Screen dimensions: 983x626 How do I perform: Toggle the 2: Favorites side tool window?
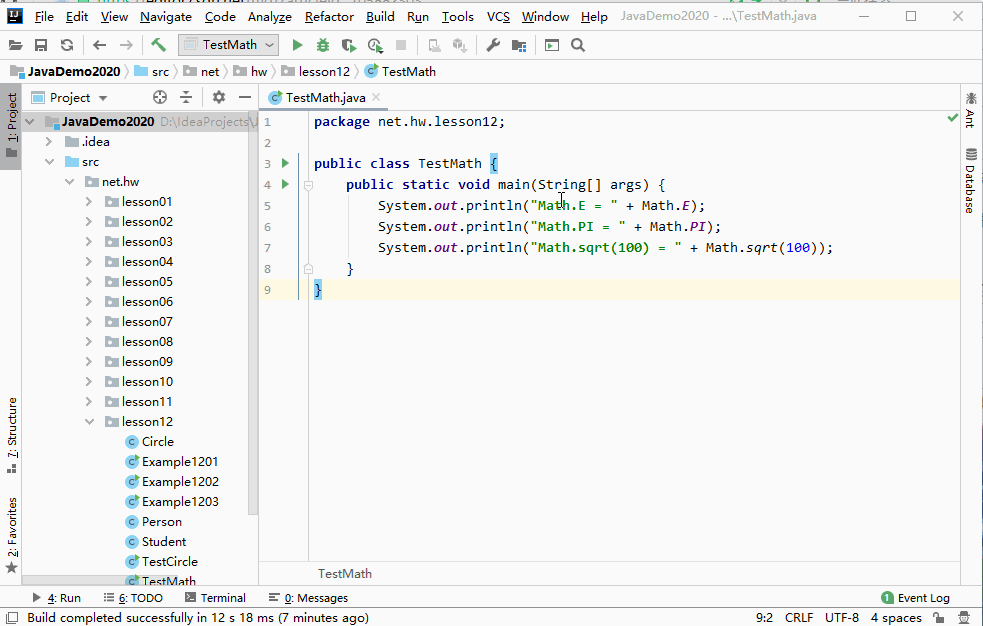(11, 536)
